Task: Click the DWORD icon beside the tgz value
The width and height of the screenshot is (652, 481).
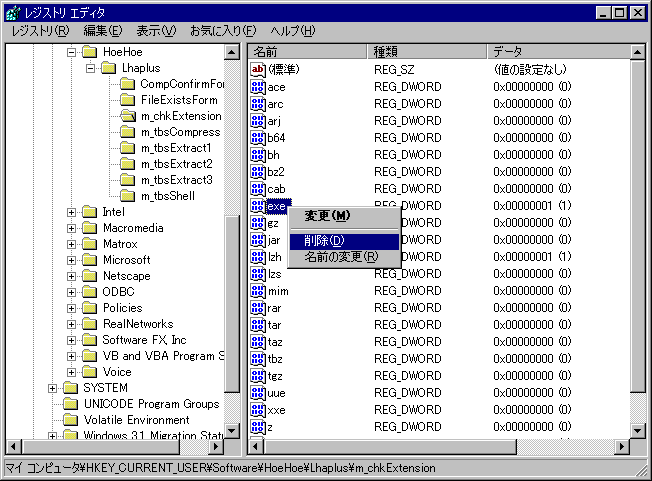Action: [257, 376]
